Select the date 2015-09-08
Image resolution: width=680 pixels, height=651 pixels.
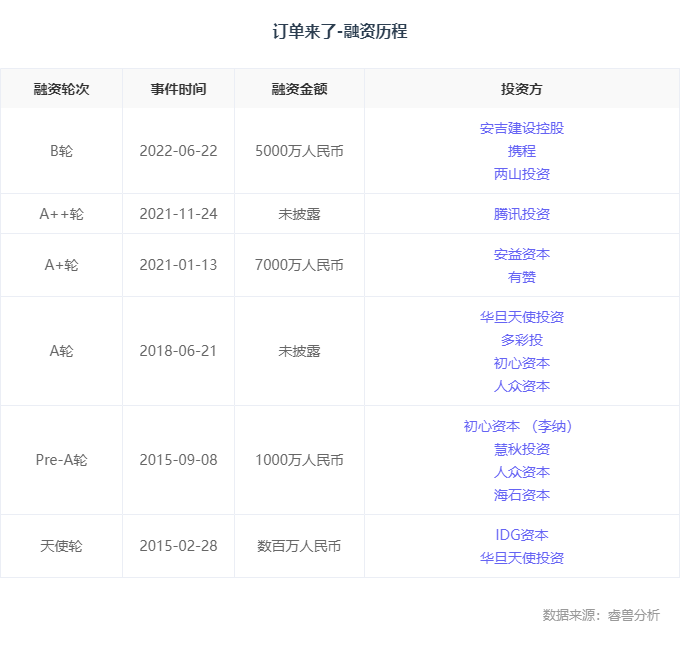pos(178,460)
